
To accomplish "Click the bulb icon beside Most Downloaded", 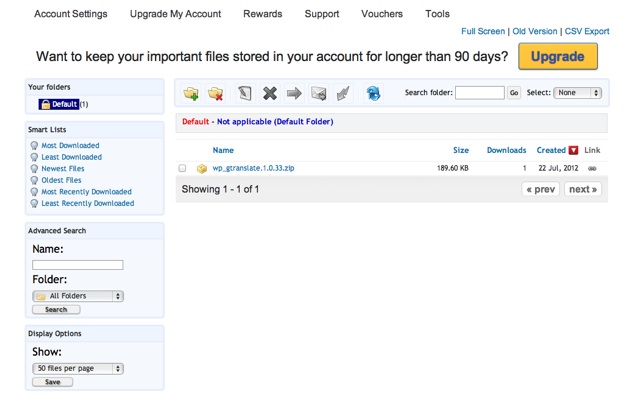I will pos(34,146).
